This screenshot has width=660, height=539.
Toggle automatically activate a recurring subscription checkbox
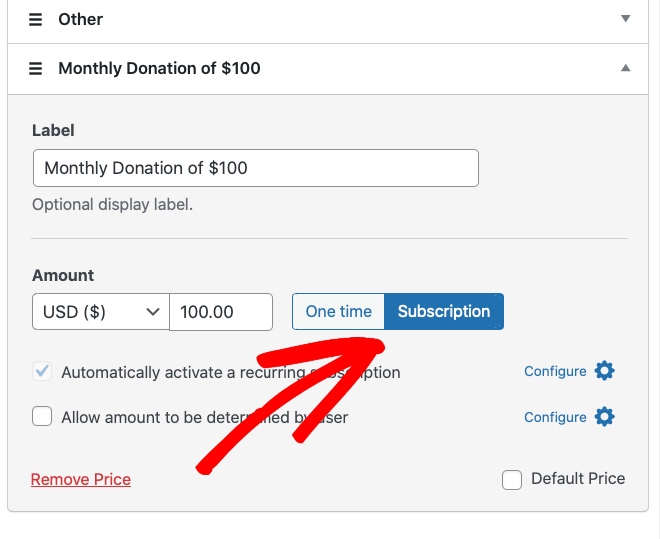pyautogui.click(x=42, y=372)
